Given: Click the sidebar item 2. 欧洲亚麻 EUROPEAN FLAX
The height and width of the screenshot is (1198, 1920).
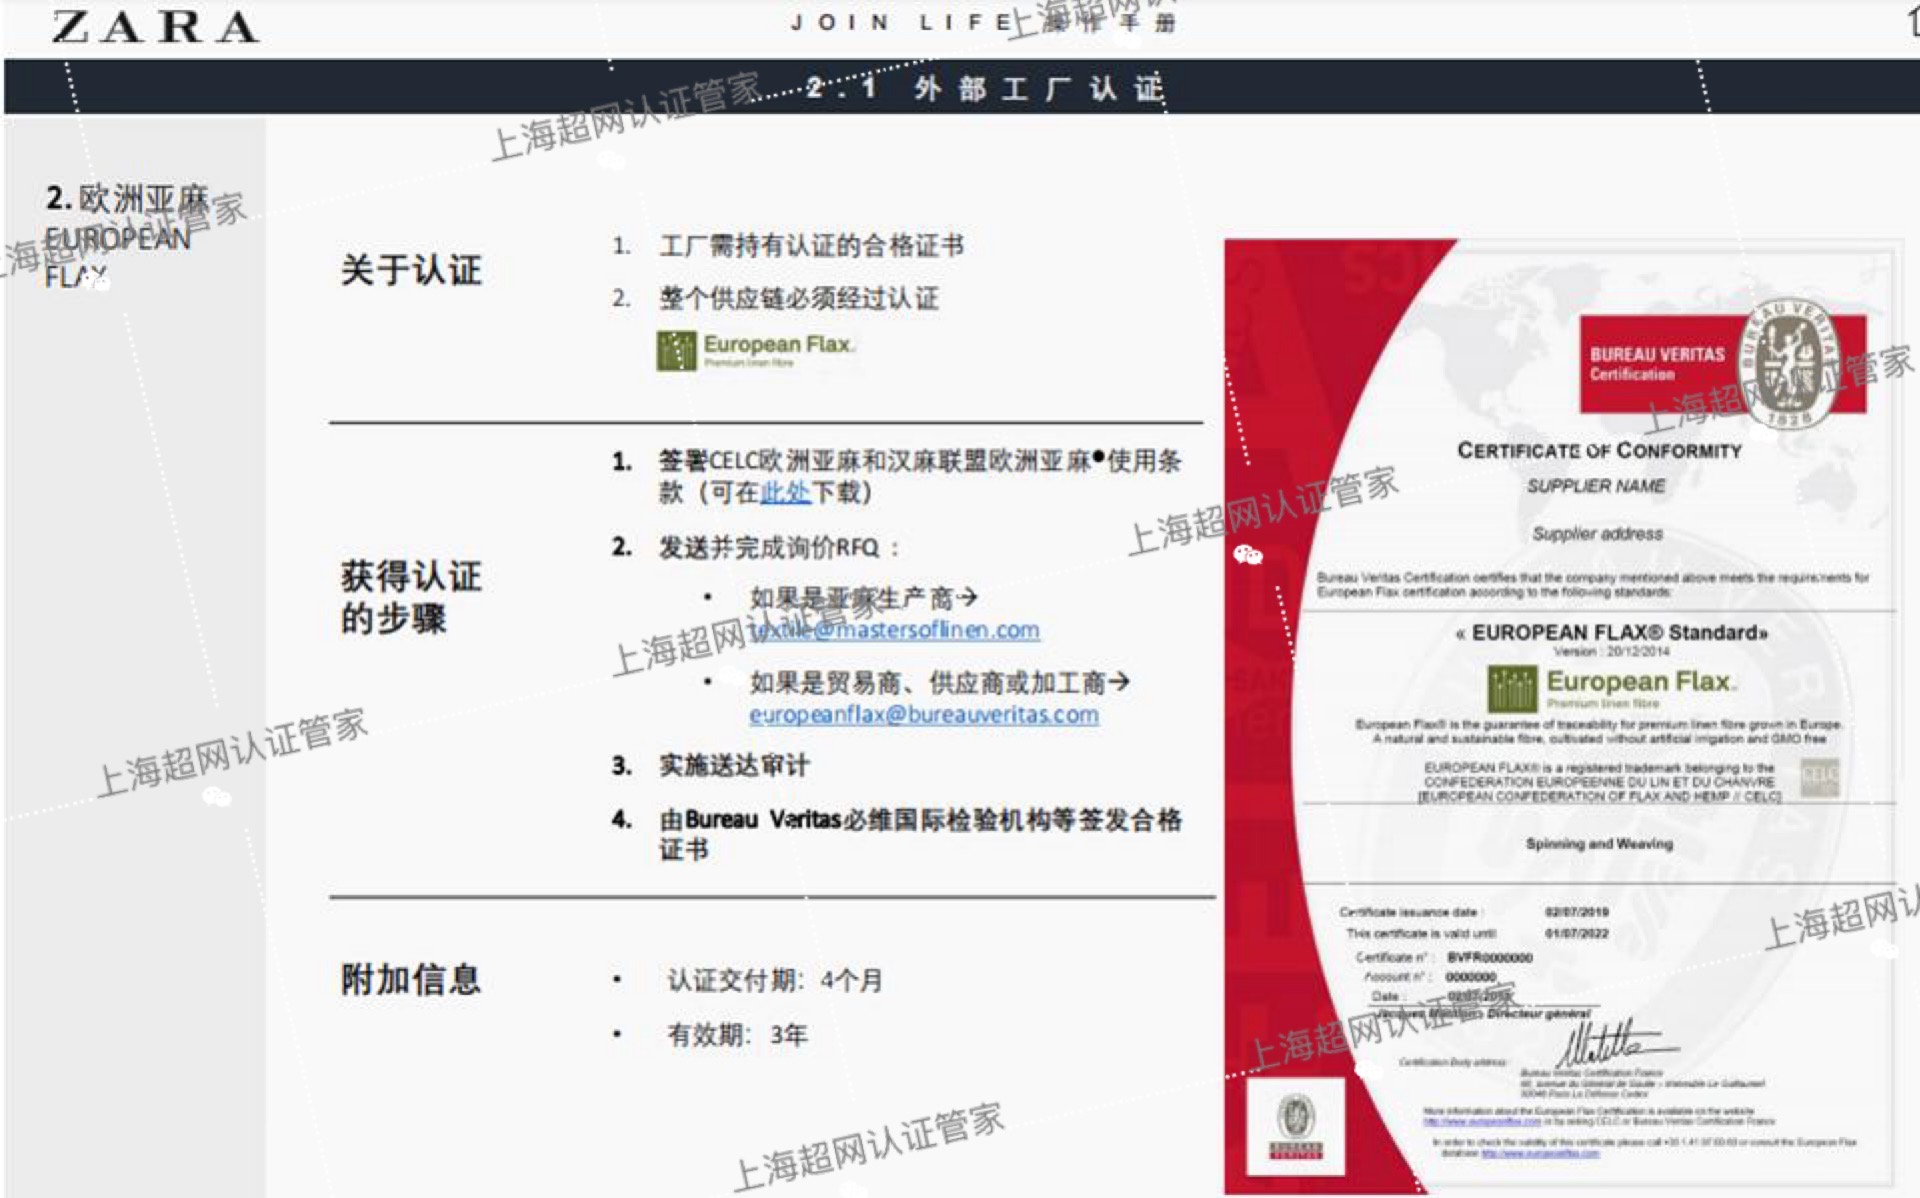Looking at the screenshot, I should (x=126, y=236).
